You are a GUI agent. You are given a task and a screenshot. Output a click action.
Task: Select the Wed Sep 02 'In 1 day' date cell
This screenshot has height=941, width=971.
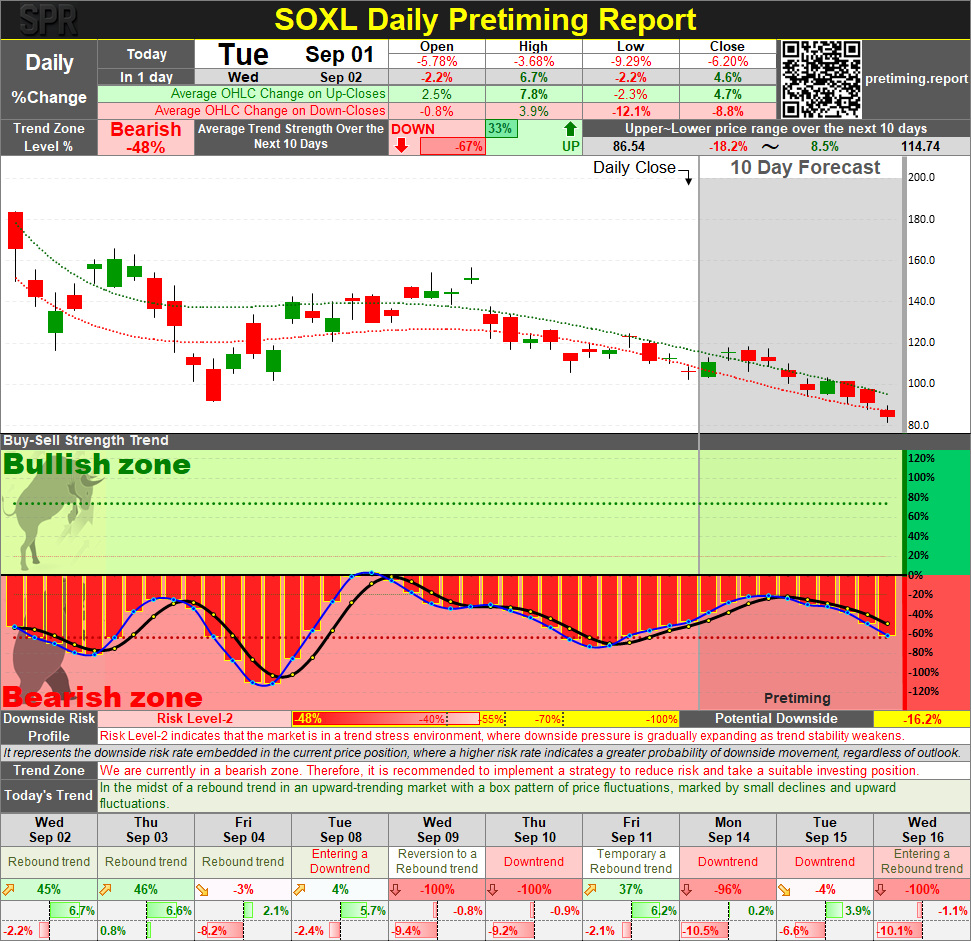click(292, 77)
